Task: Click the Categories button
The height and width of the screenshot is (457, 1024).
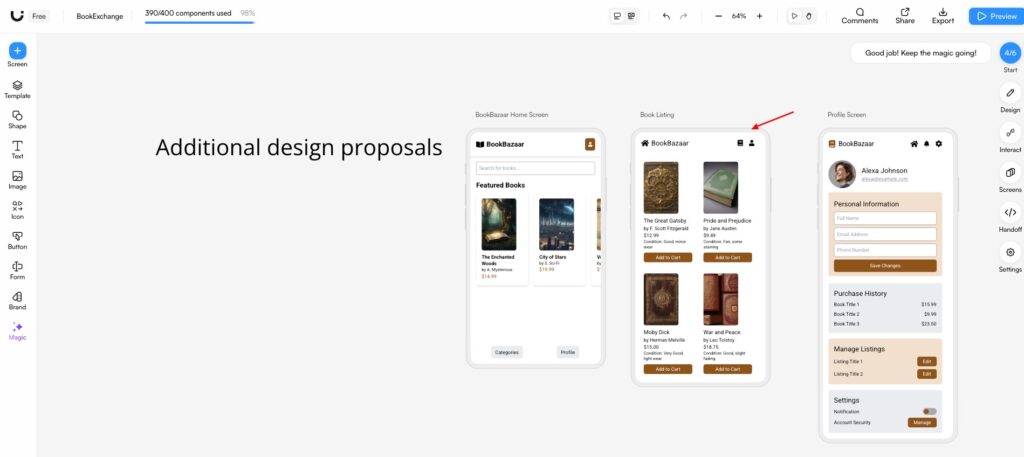Action: coord(507,352)
